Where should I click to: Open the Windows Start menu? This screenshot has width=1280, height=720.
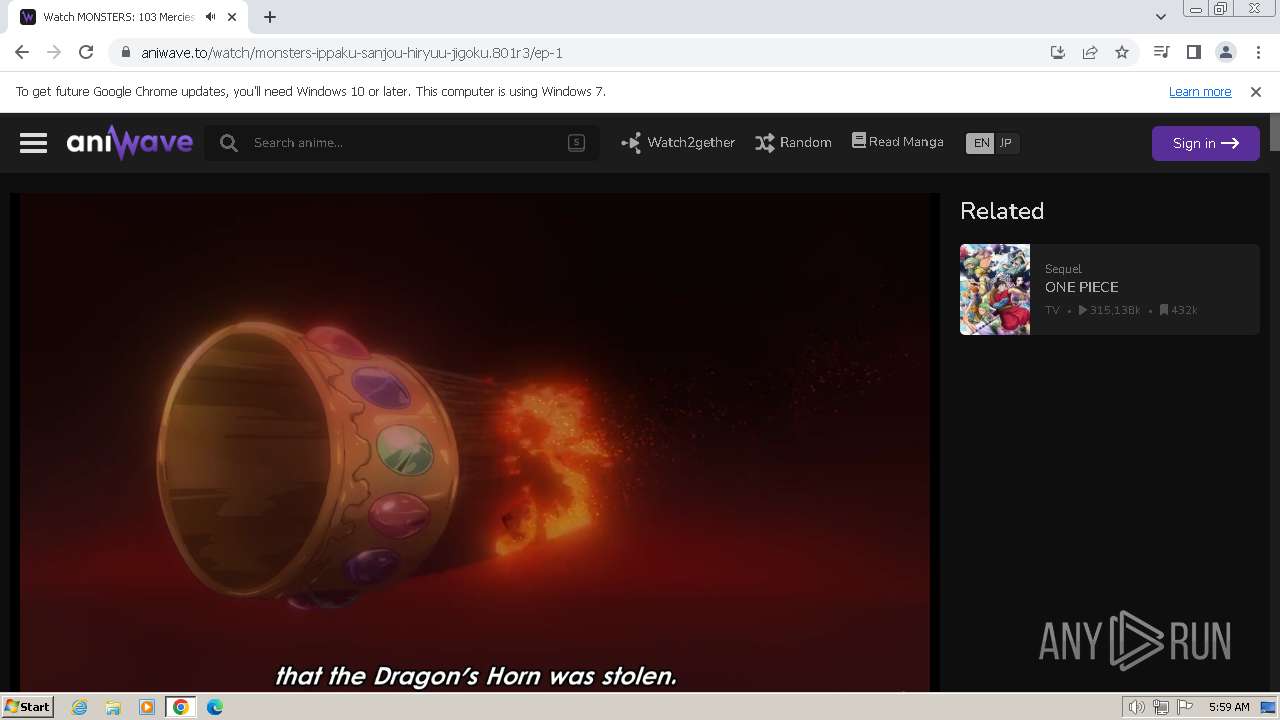tap(27, 706)
